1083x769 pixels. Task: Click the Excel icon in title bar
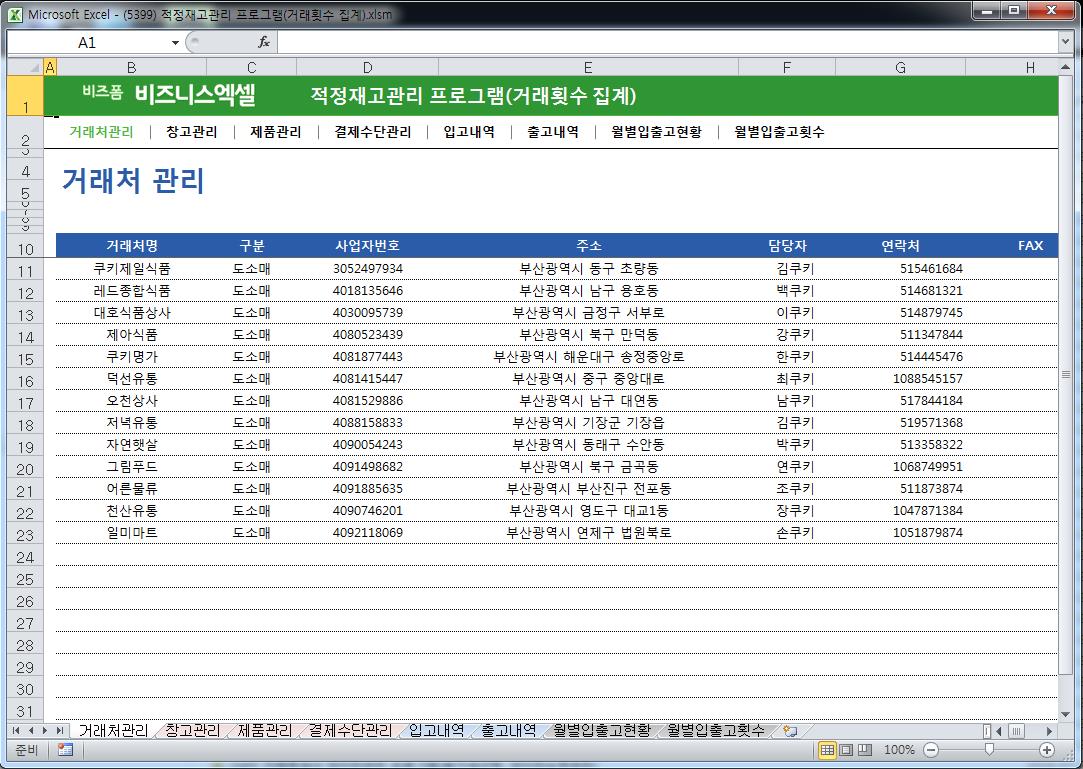pyautogui.click(x=15, y=14)
